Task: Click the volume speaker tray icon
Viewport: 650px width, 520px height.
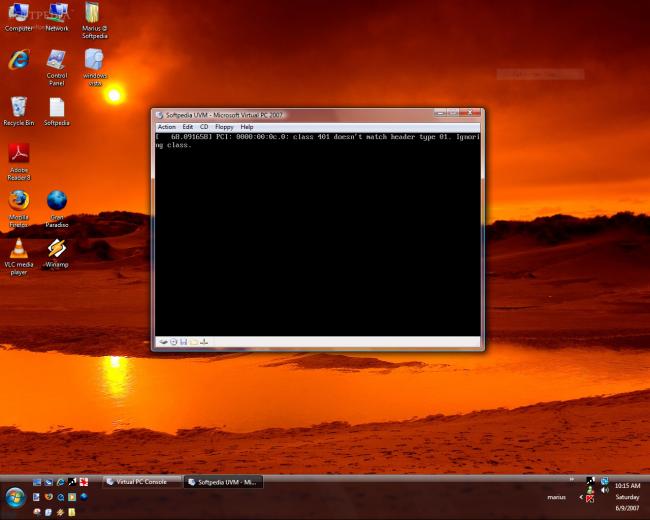Action: pos(605,490)
